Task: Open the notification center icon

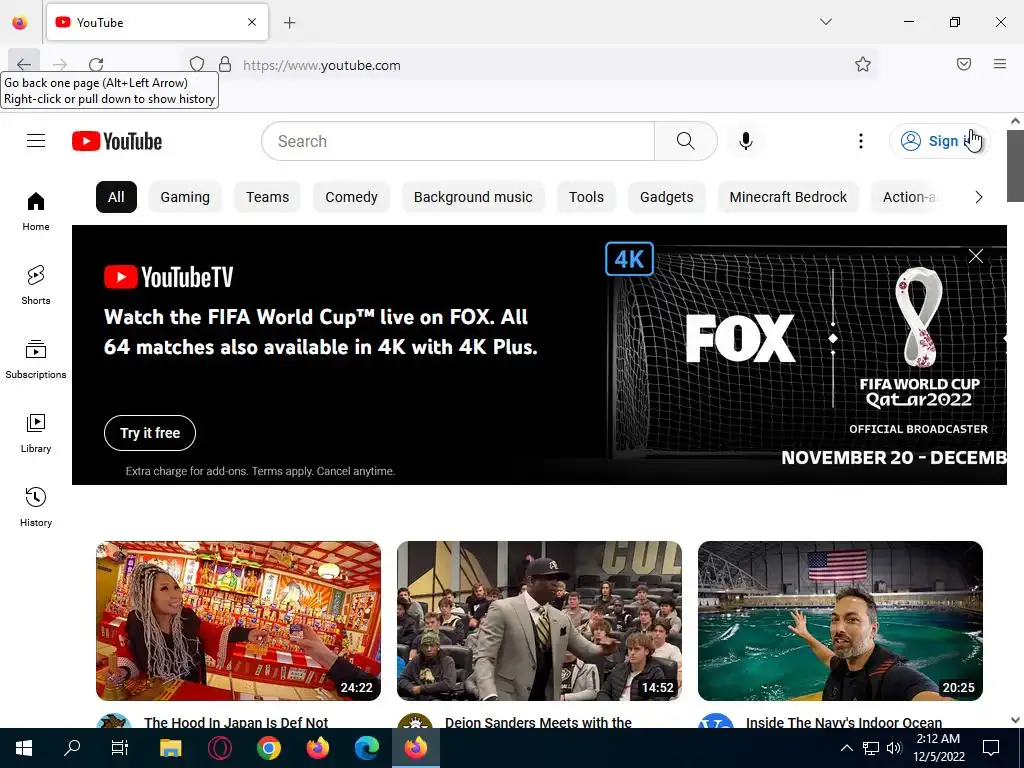Action: (991, 748)
